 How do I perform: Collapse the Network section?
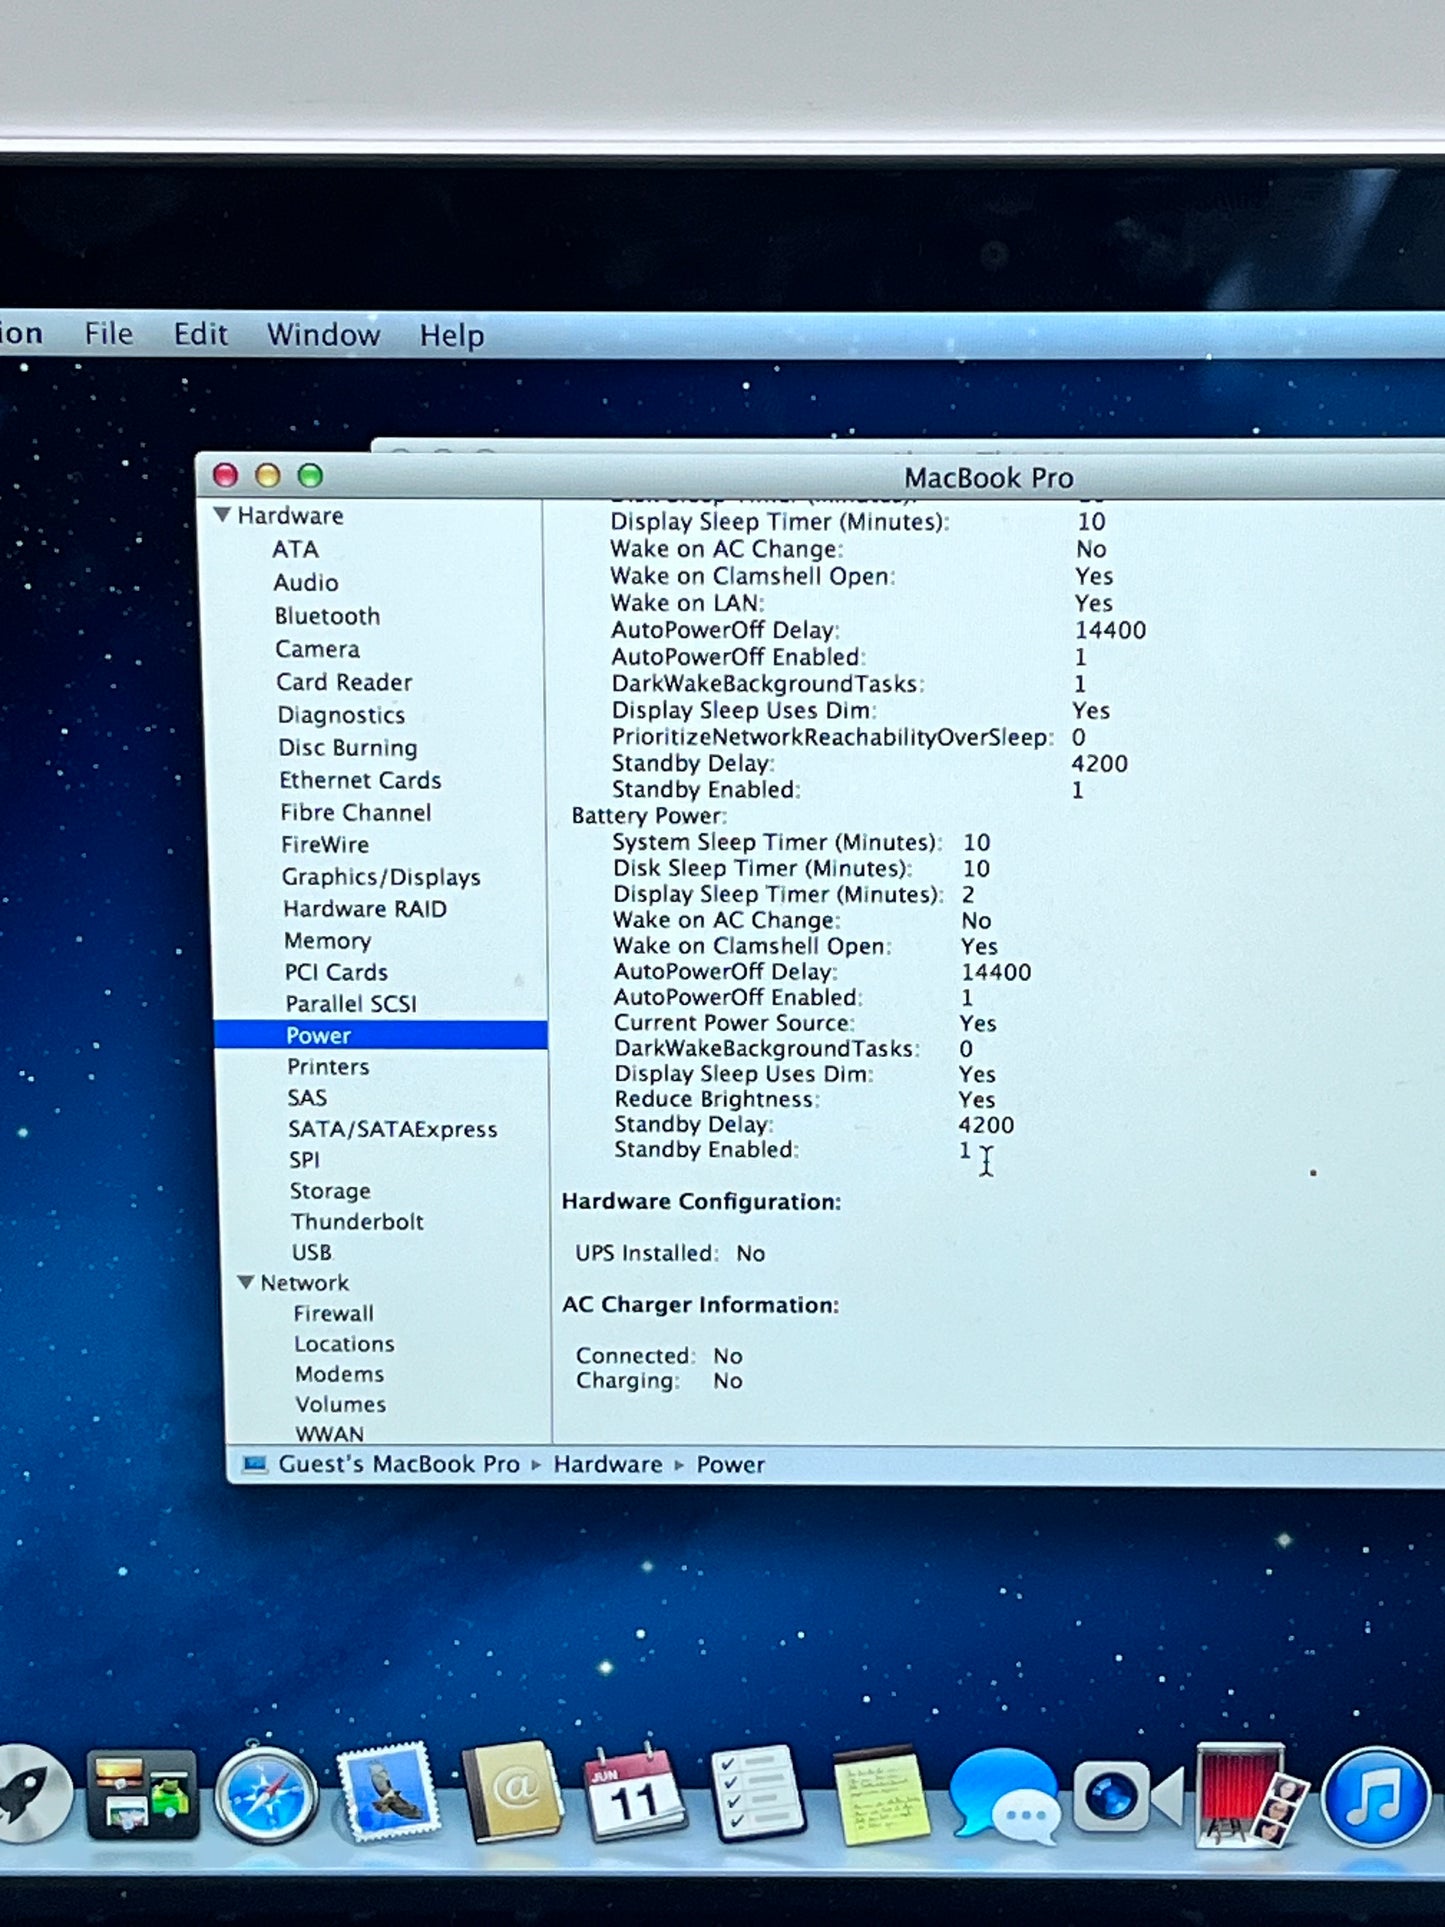coord(245,1282)
